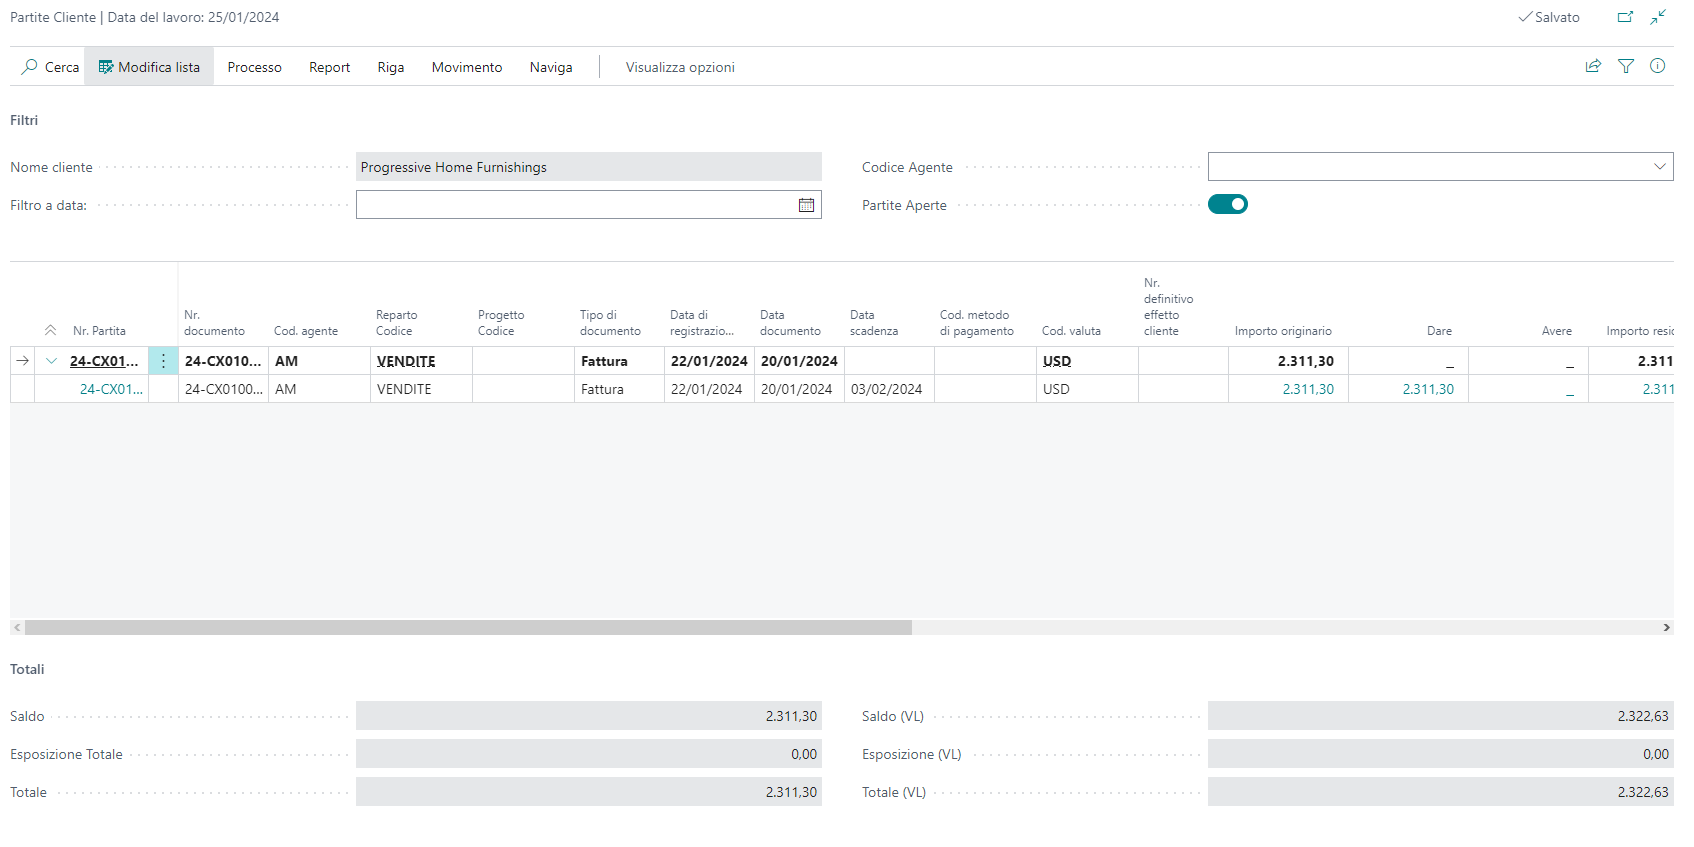Collapse the first 24-CX01 row group
Viewport: 1694px width, 847px height.
[52, 361]
